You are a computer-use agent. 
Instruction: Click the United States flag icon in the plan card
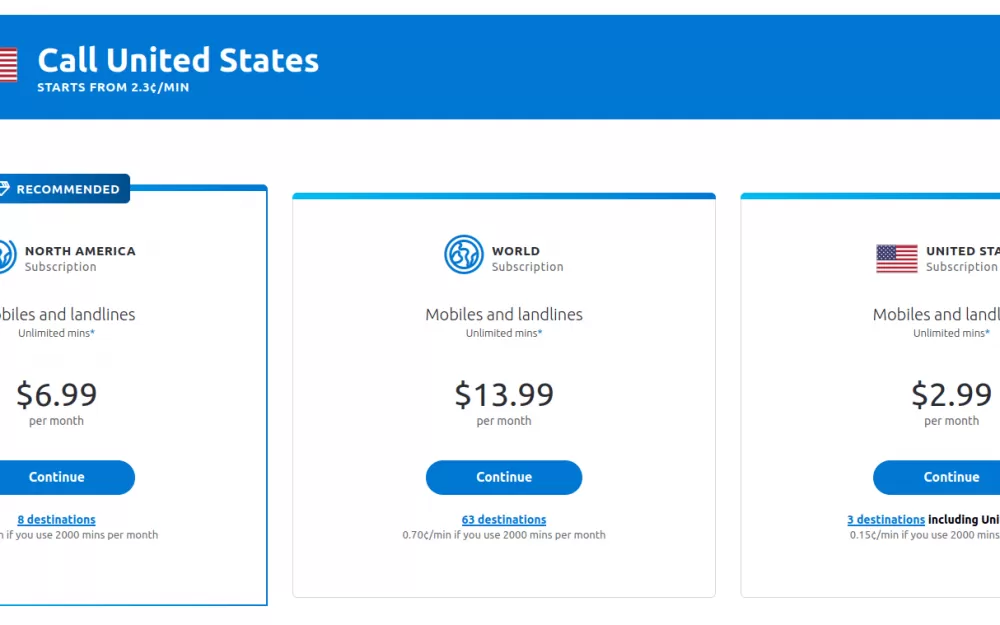tap(897, 258)
